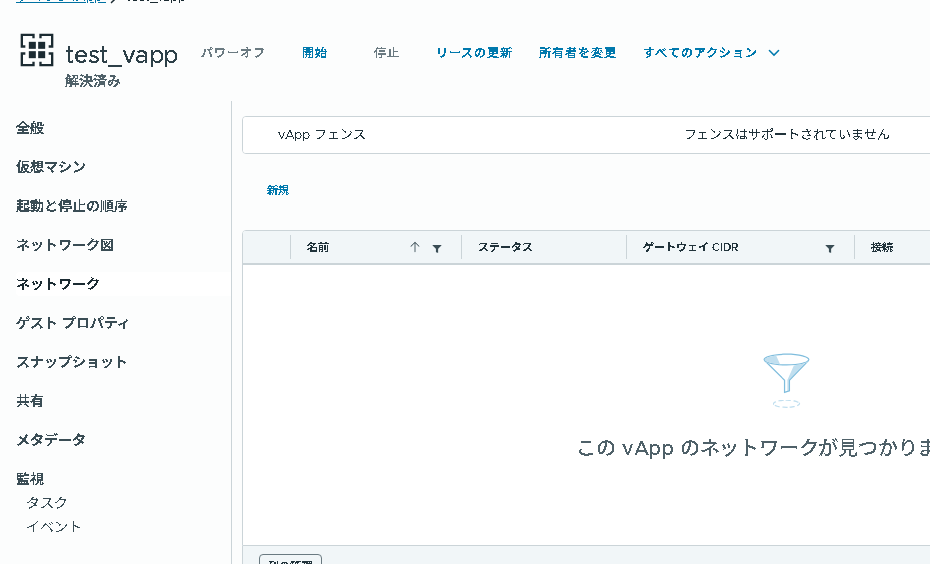Open イベント under 監視
Screen dimensions: 930x564
pos(53,527)
